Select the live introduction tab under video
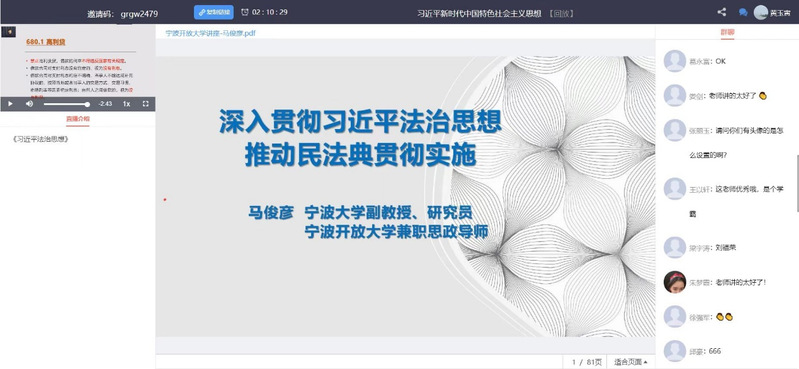 pyautogui.click(x=77, y=119)
